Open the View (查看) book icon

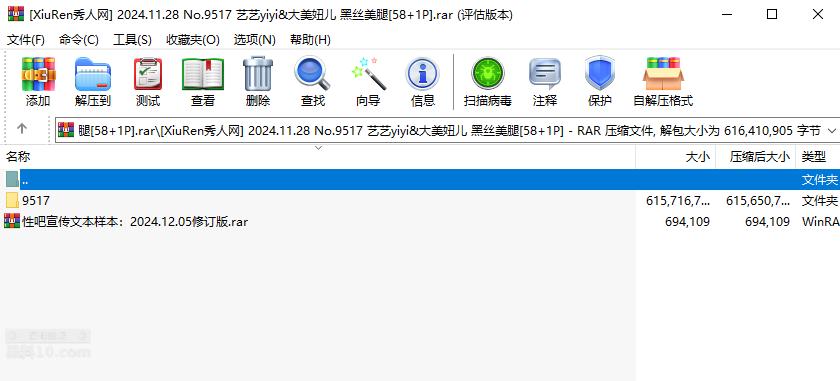point(203,81)
